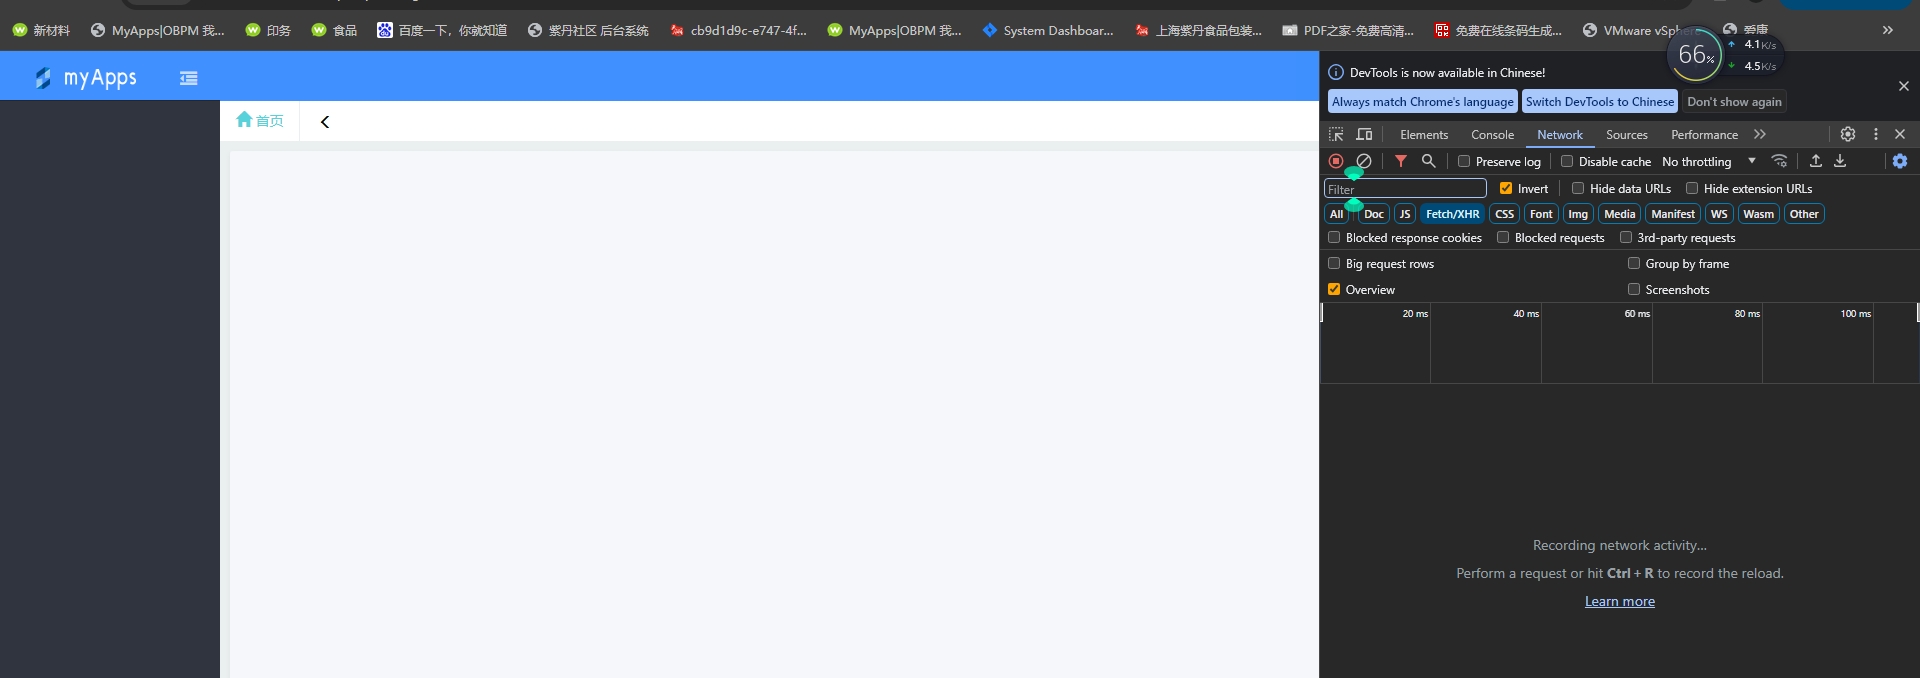Filter requests by Manifest
The height and width of the screenshot is (678, 1920).
(x=1673, y=214)
